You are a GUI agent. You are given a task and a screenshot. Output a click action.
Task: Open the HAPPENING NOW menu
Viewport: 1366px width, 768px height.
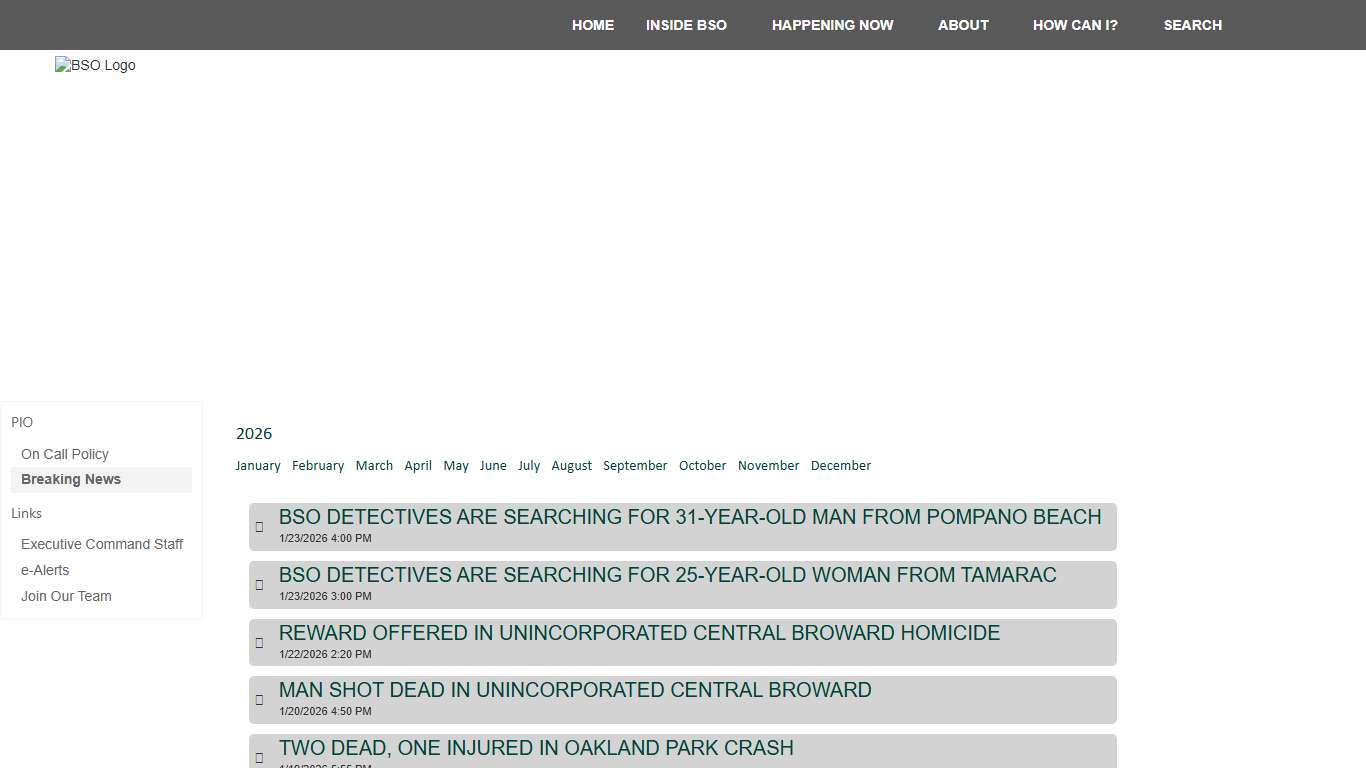832,25
